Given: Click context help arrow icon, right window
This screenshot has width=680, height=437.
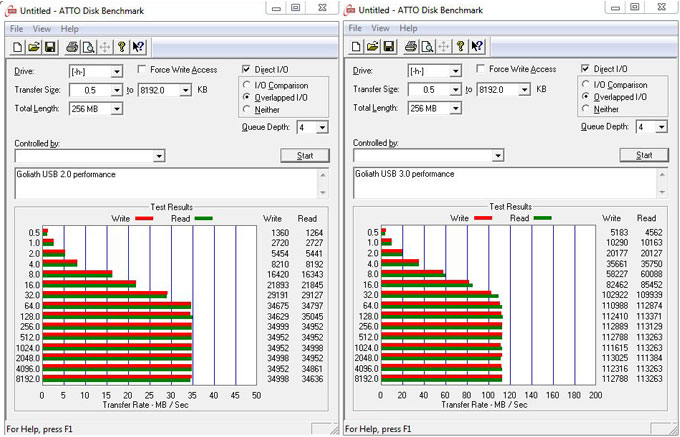Looking at the screenshot, I should pos(477,46).
